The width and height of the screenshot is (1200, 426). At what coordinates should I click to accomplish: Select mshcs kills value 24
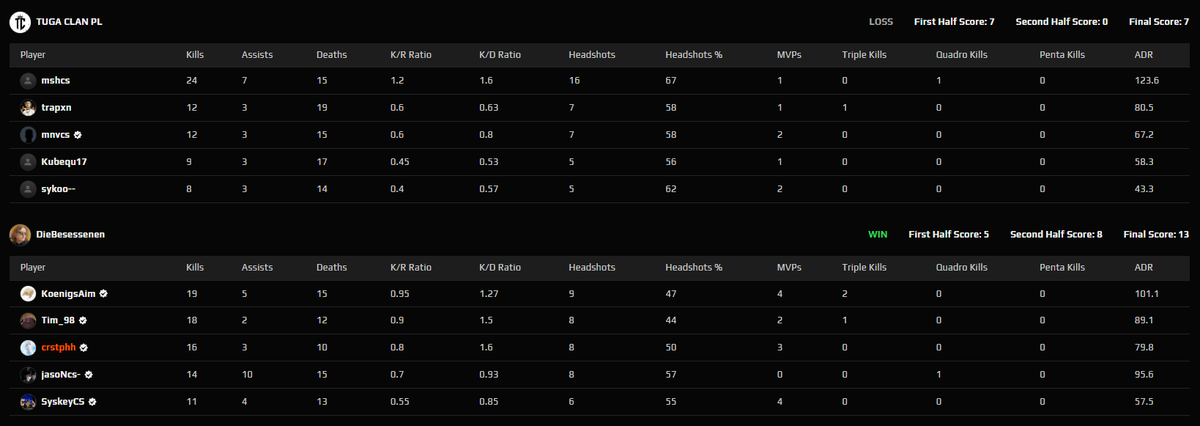click(191, 81)
